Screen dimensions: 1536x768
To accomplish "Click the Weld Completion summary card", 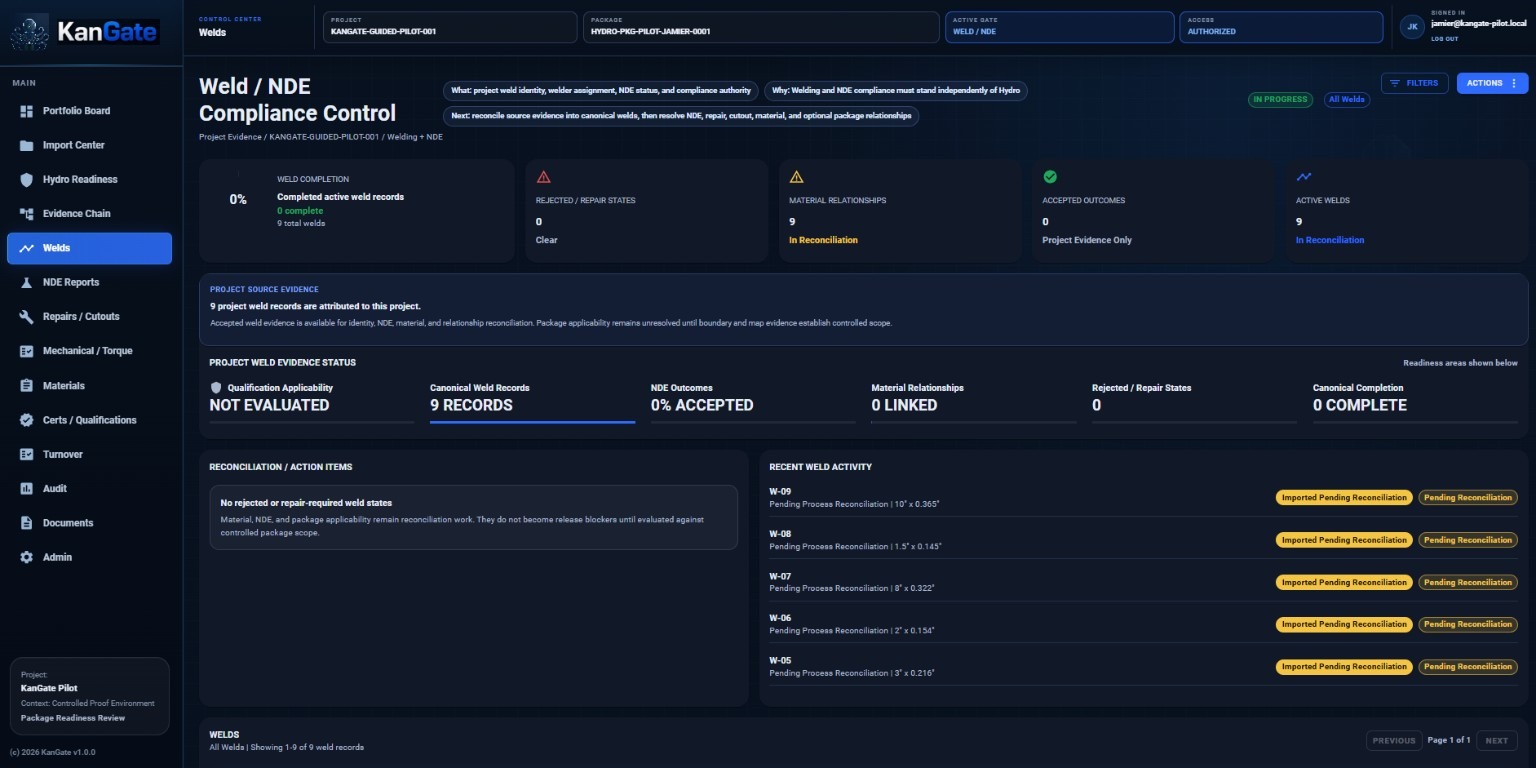I will tap(356, 211).
